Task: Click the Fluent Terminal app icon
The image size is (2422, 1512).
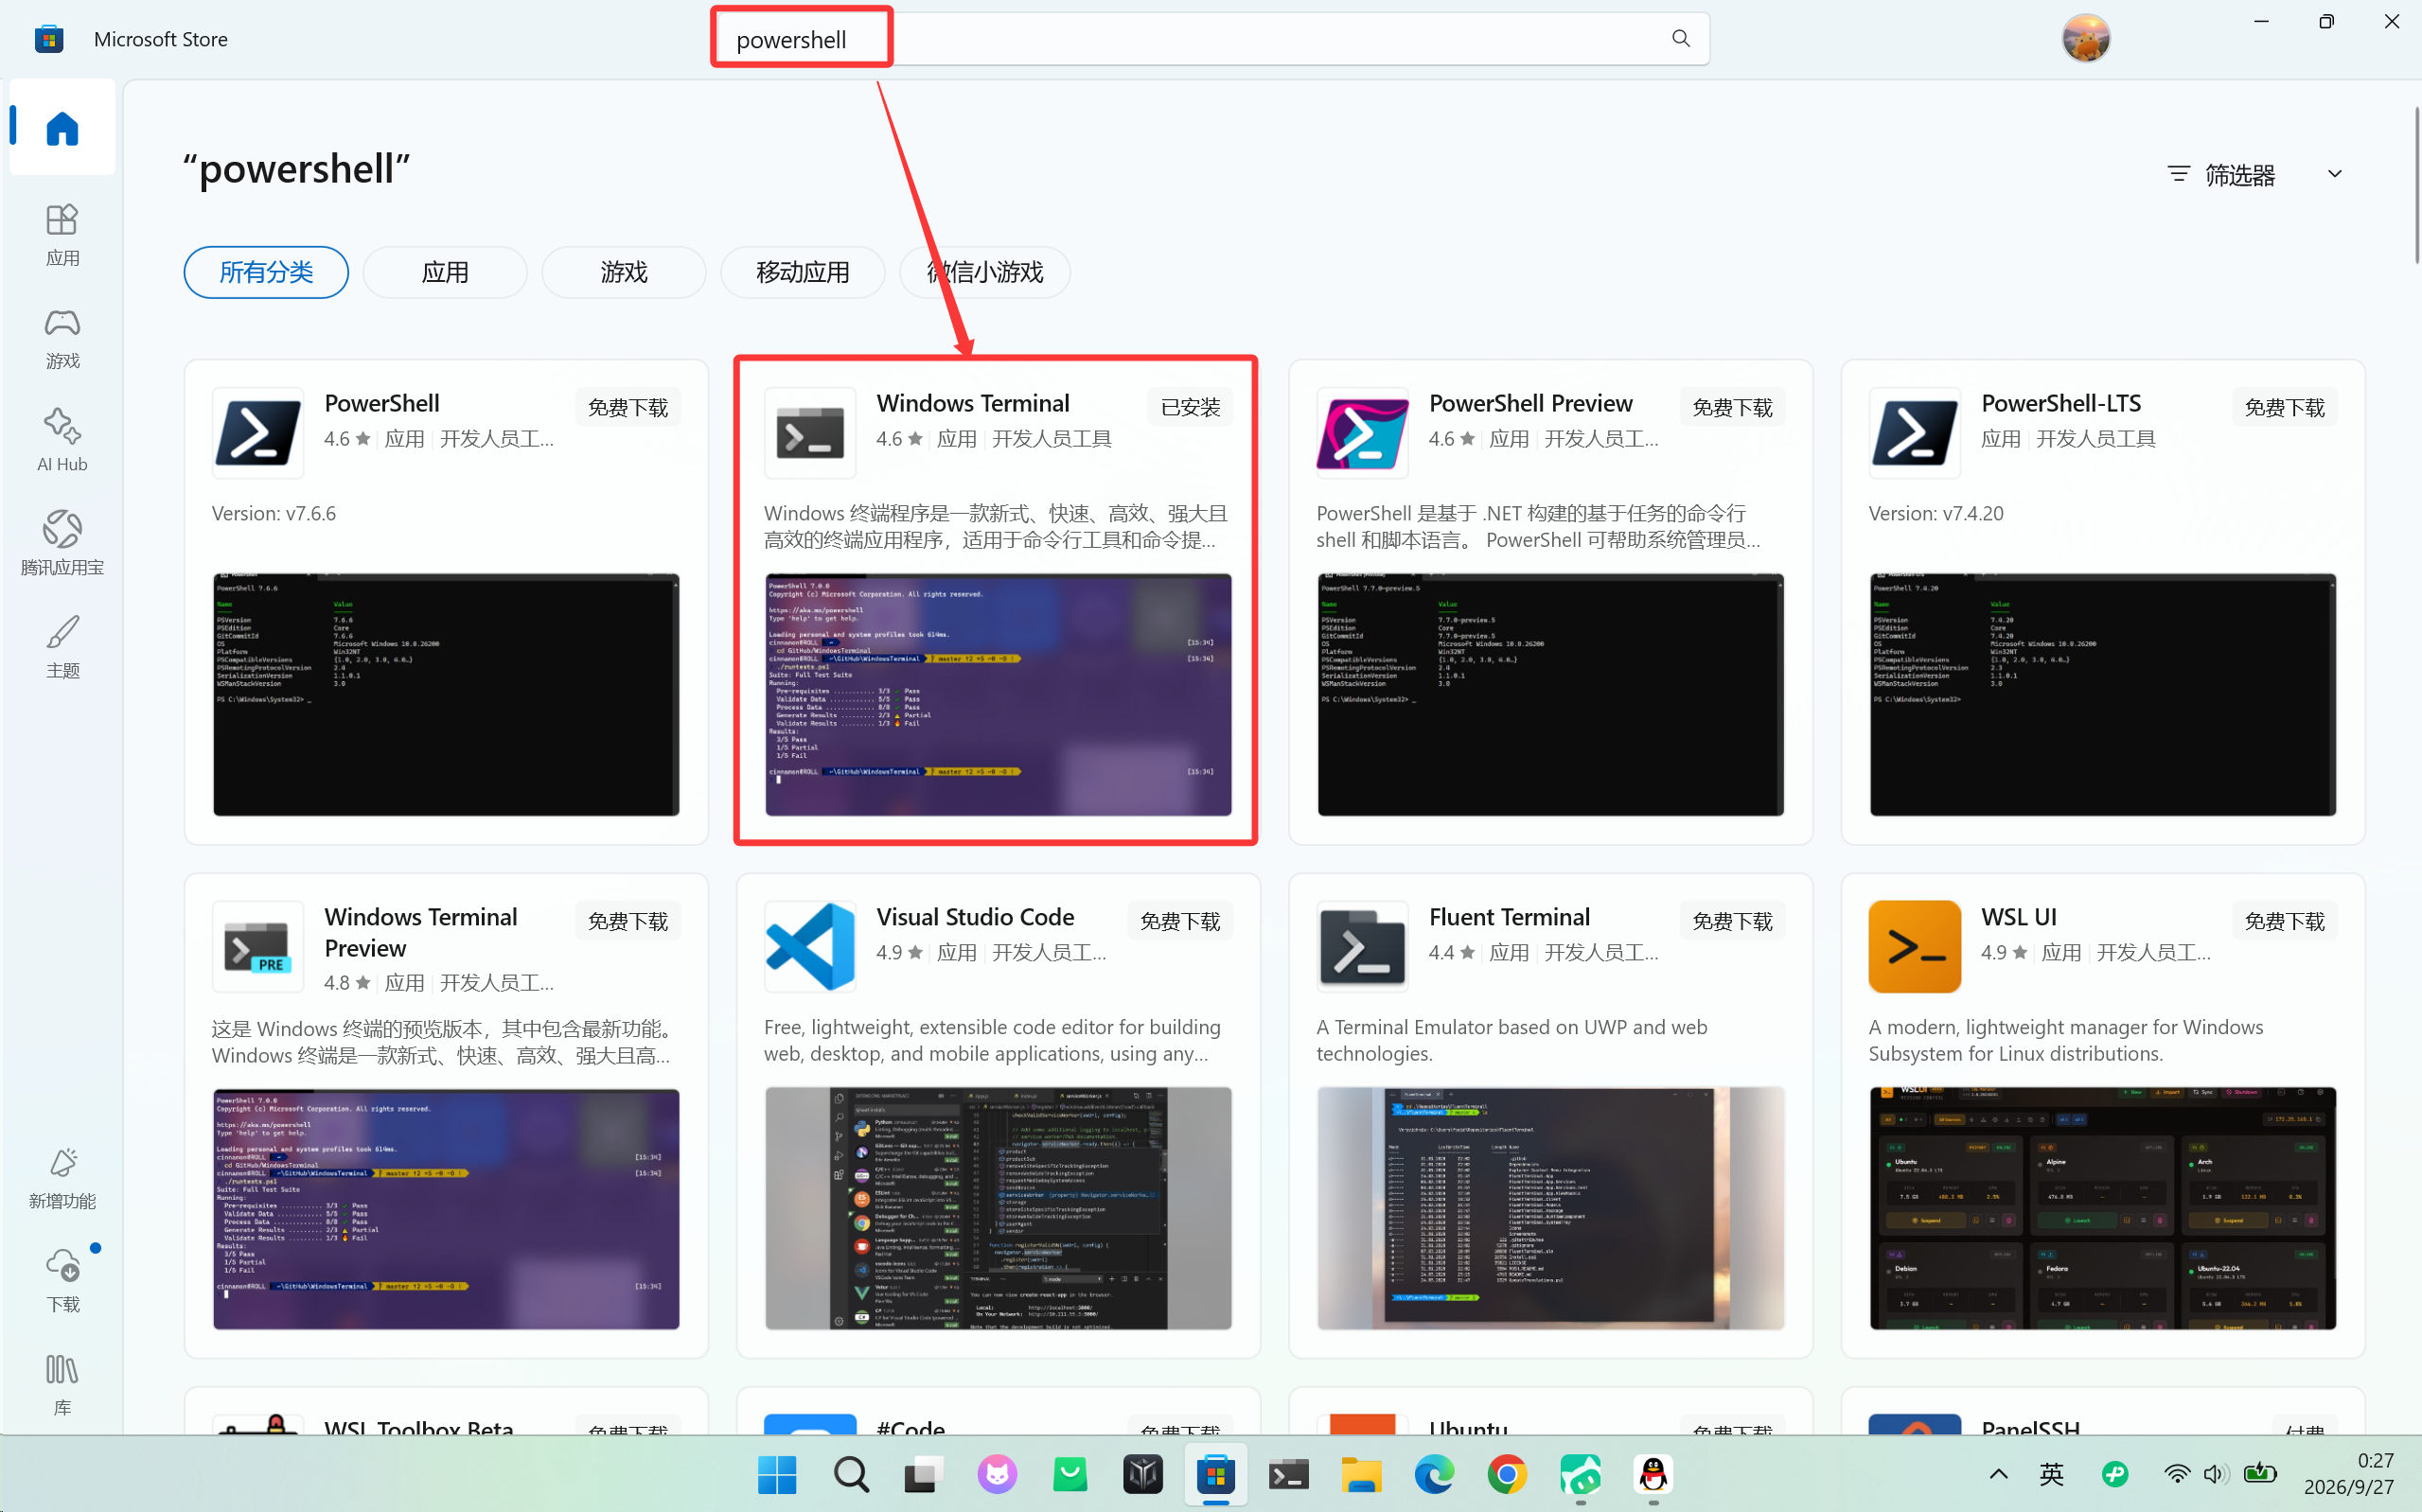Action: click(1362, 946)
